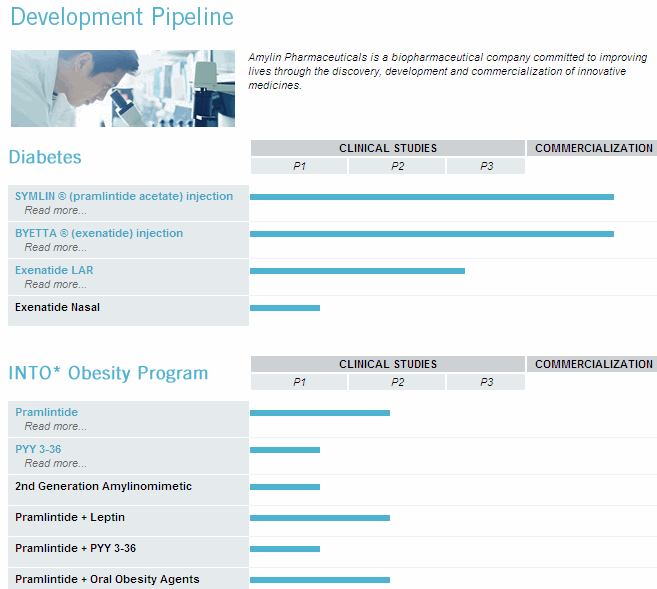Click the SYMLIN progress bar
The image size is (657, 589).
tap(432, 197)
